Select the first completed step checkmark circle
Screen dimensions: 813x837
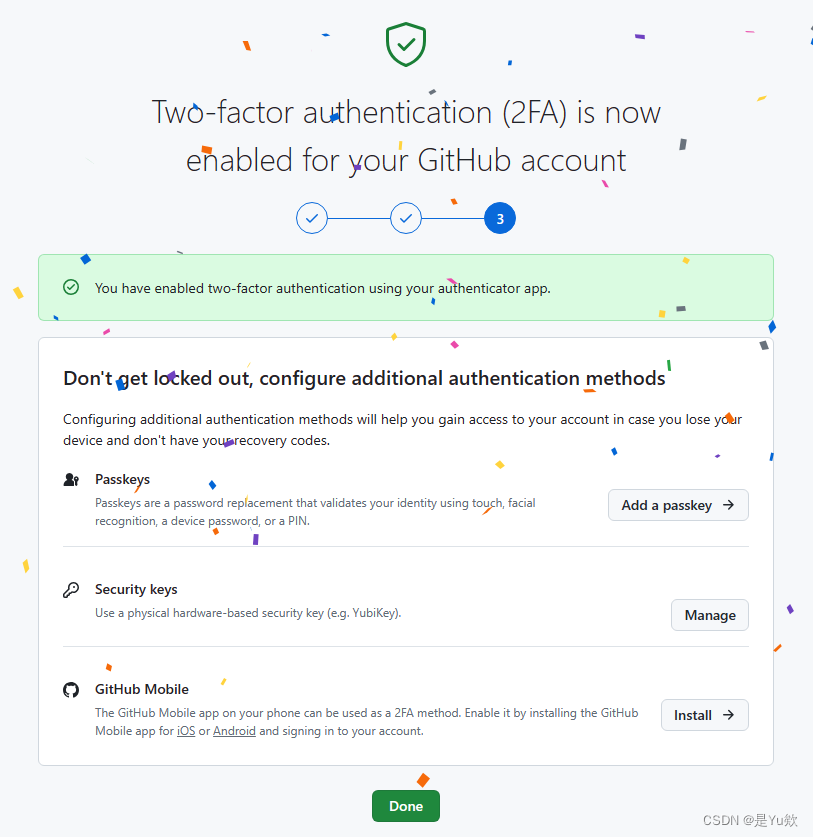pos(312,218)
